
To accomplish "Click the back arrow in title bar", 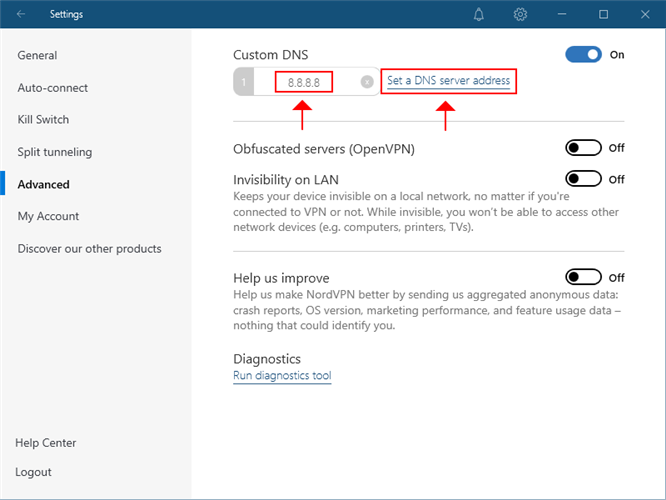I will coord(21,15).
